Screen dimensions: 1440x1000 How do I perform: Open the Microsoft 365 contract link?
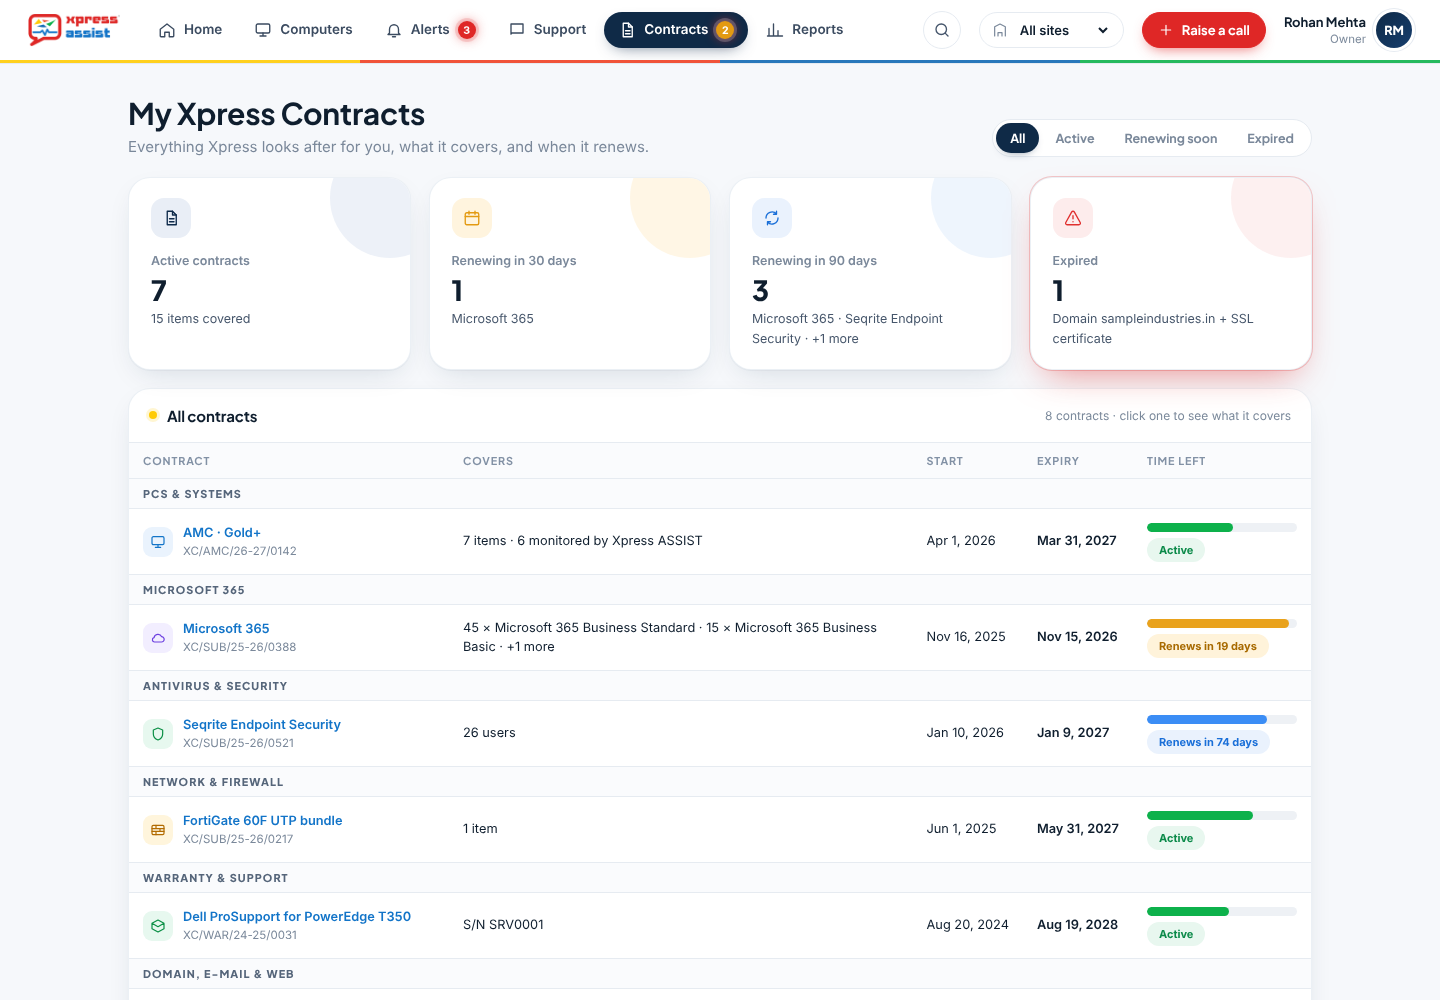coord(226,629)
